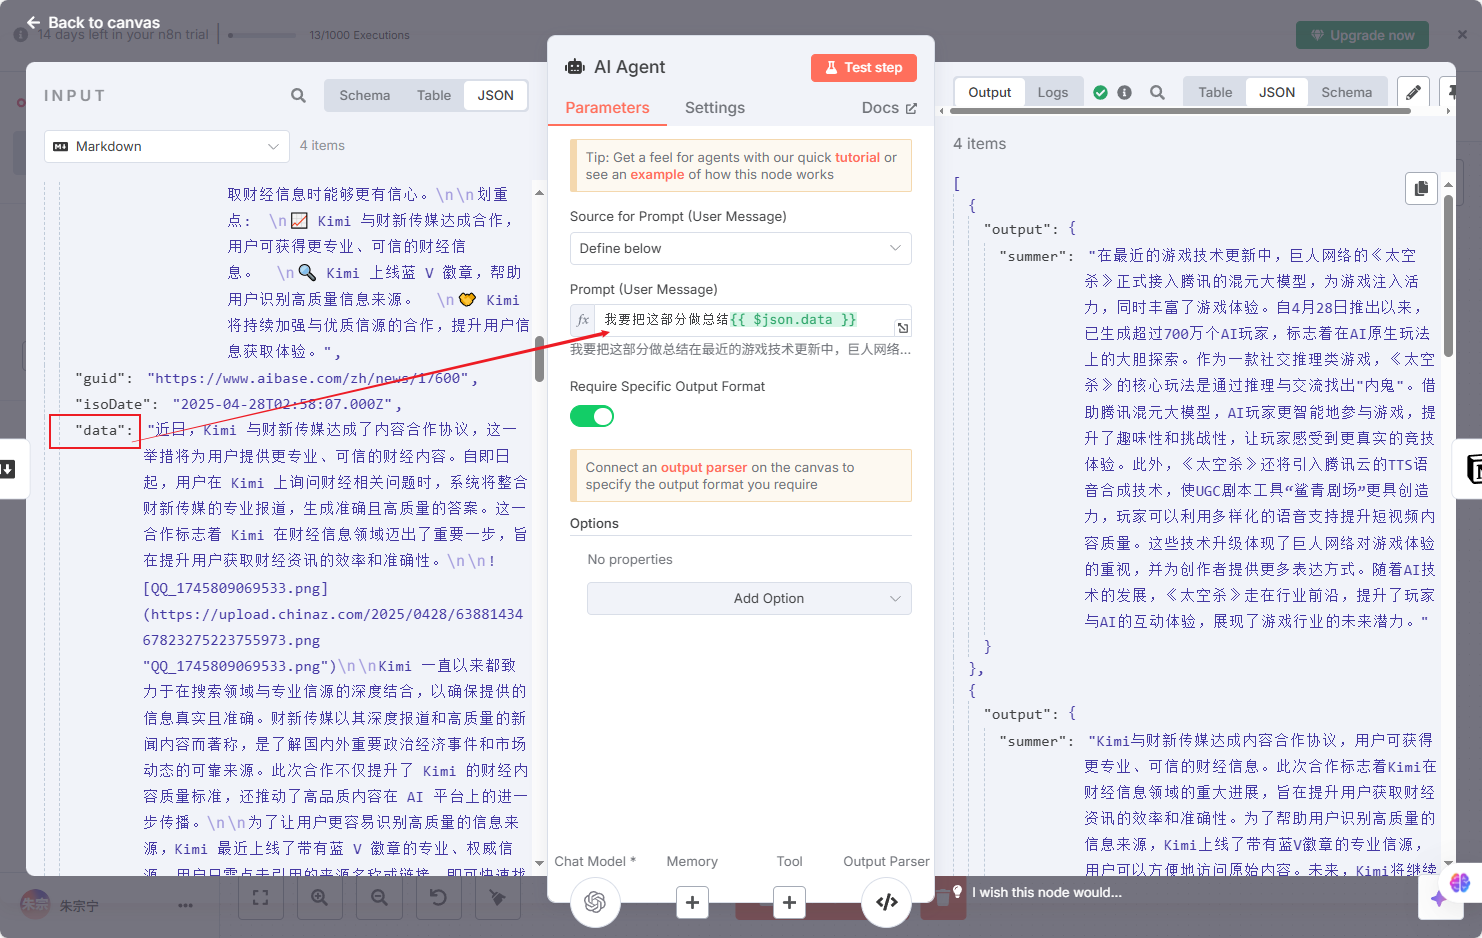The height and width of the screenshot is (938, 1482).
Task: Open the expression editor expand icon
Action: [902, 328]
